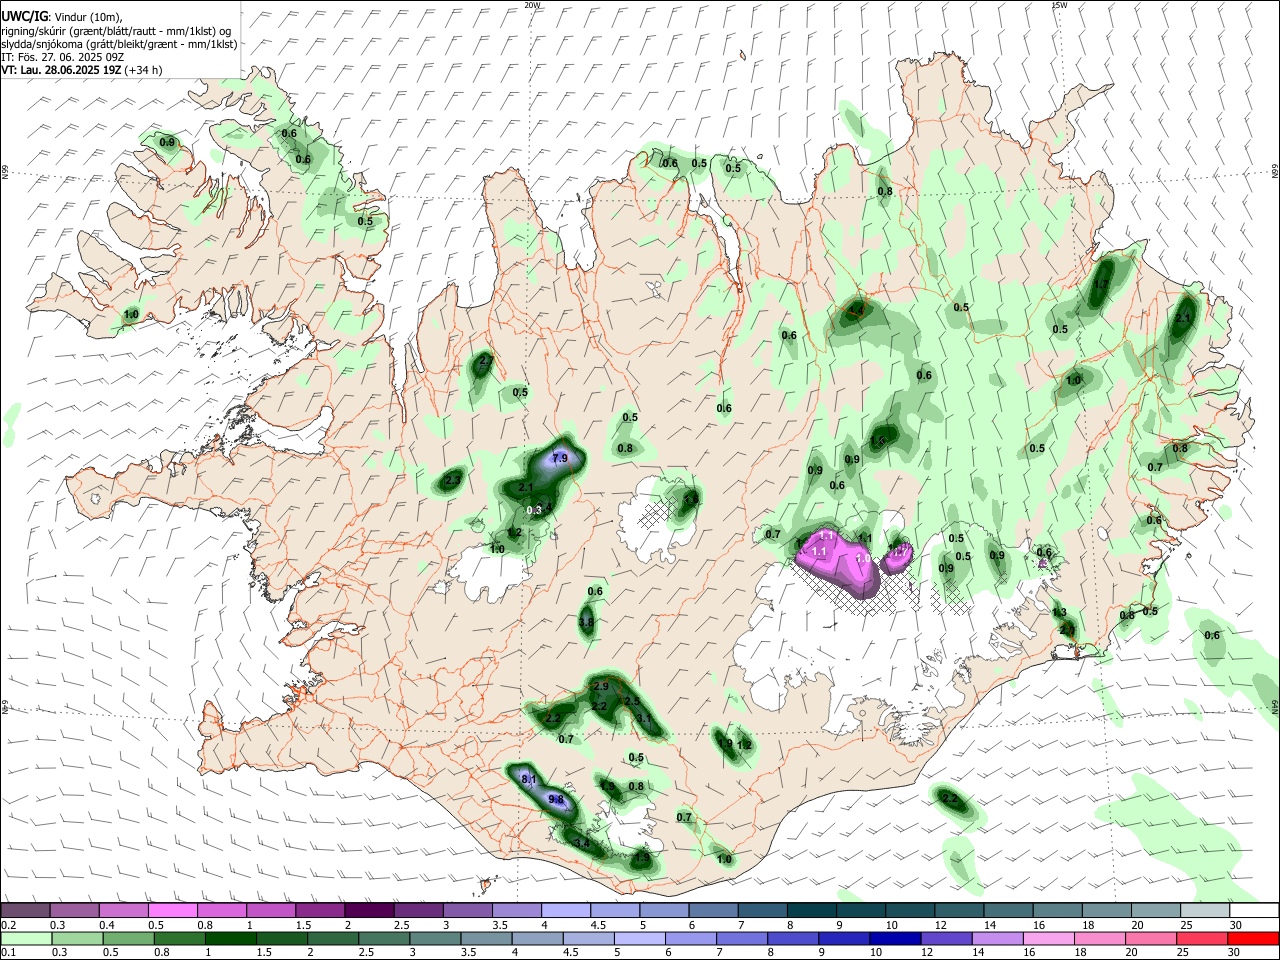Select the 2.3 rainfall value label
Screen dimensions: 1280x960
coord(452,481)
